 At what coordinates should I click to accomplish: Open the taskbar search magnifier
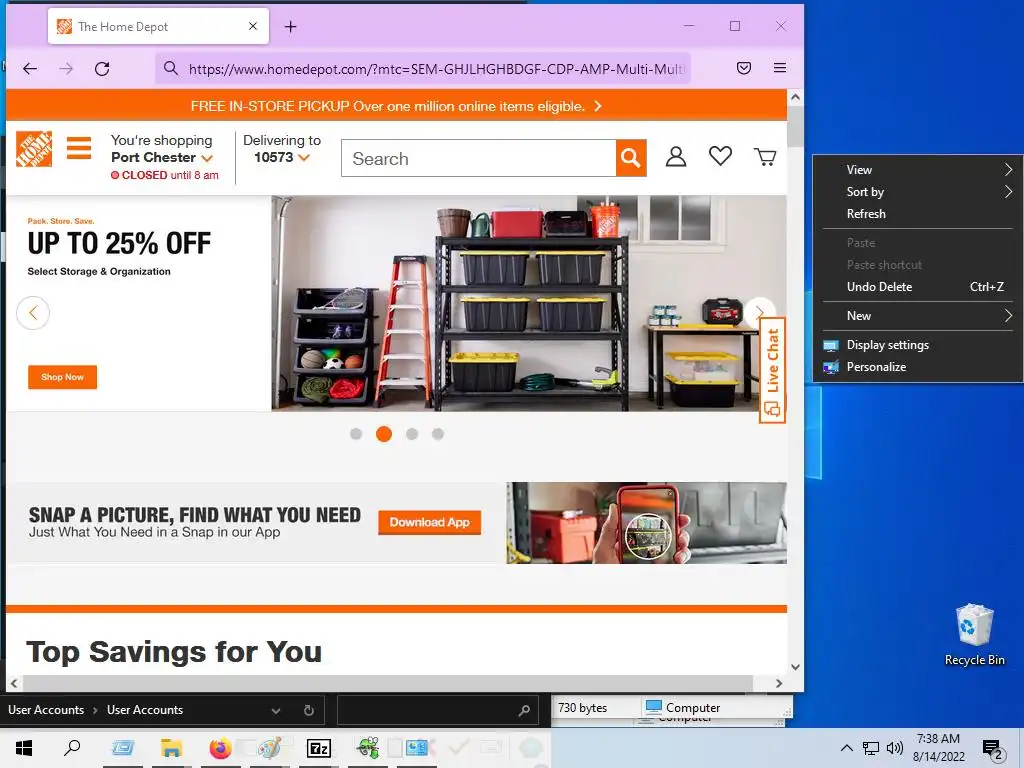click(x=72, y=748)
